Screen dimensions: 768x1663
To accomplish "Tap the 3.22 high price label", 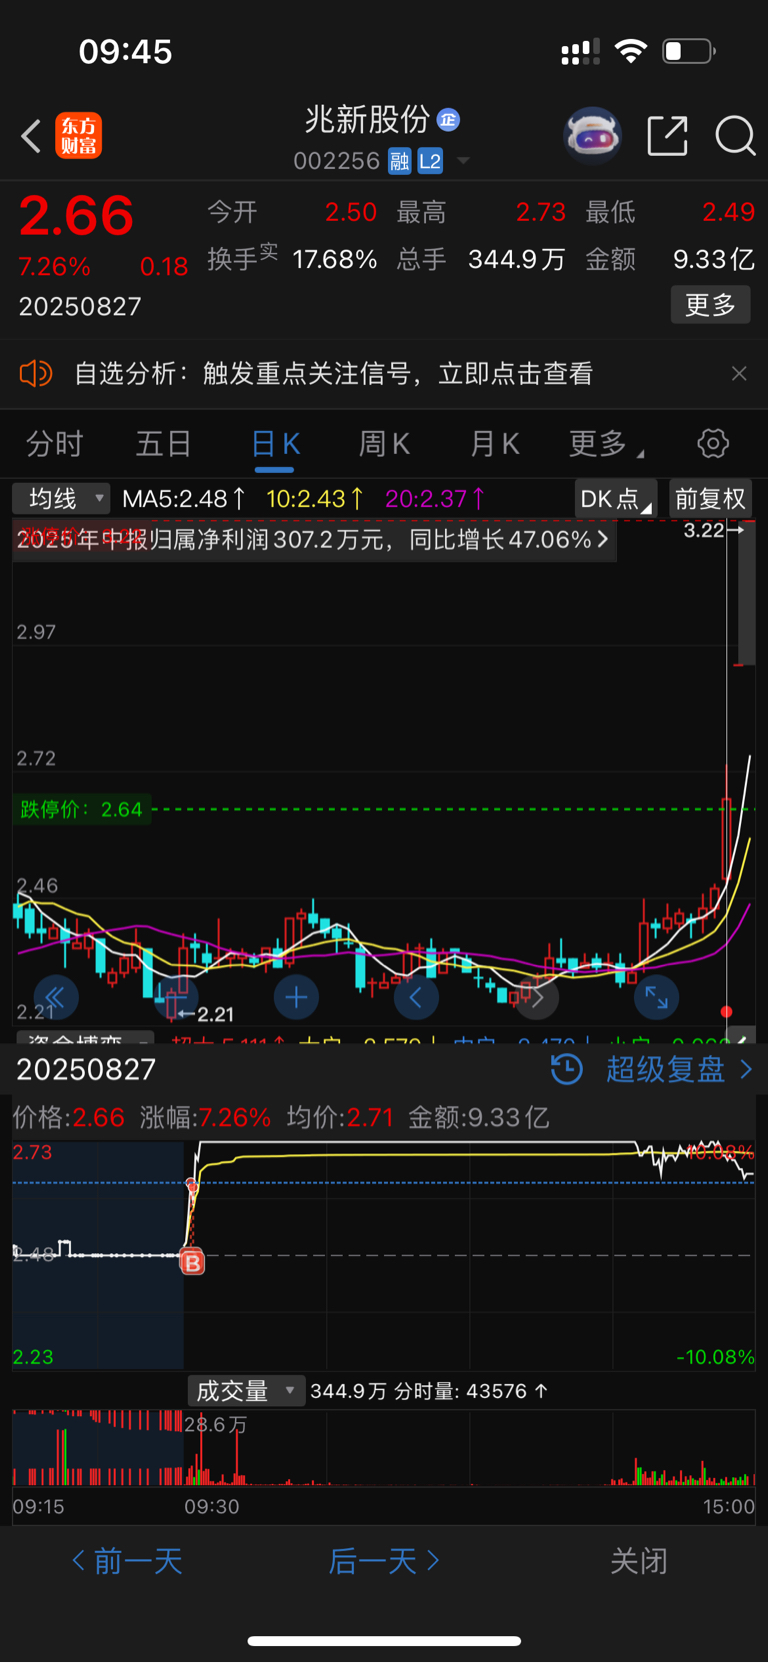I will (713, 531).
